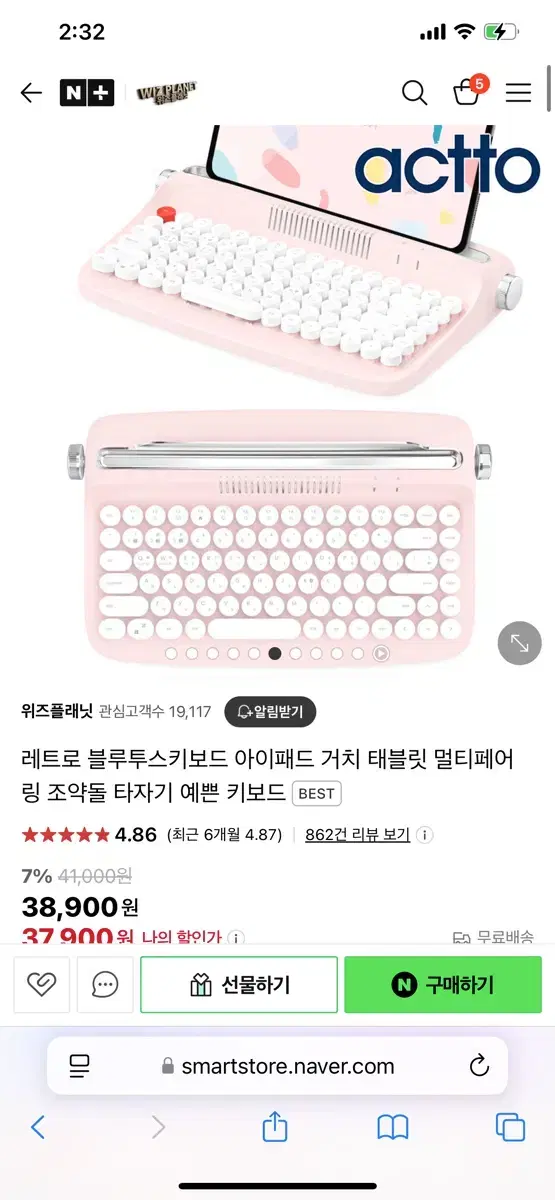Open the shopping cart with 5 items

pyautogui.click(x=468, y=91)
